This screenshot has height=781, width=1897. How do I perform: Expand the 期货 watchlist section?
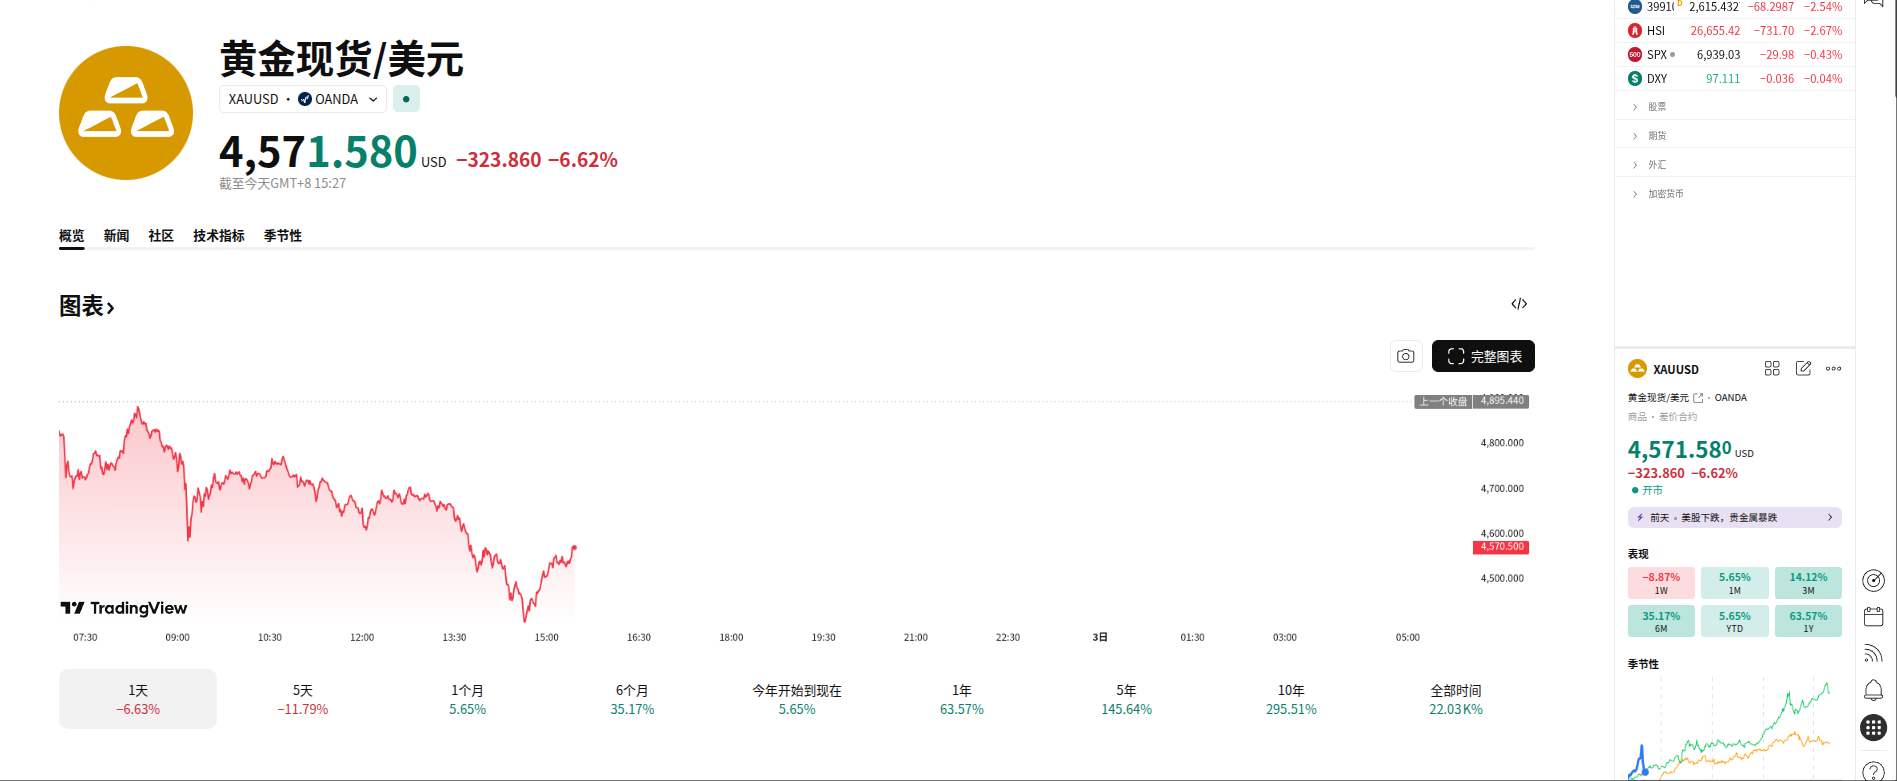click(1656, 136)
